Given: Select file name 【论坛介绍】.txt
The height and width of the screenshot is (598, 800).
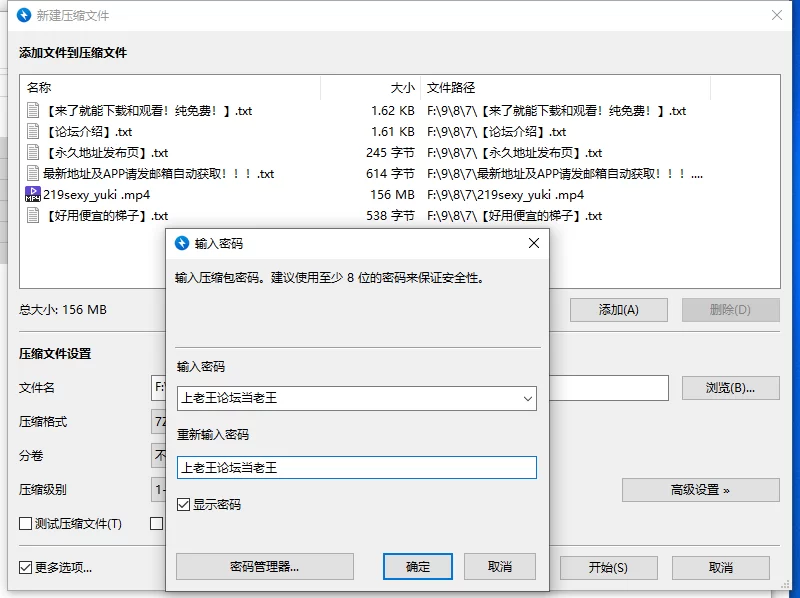Looking at the screenshot, I should [88, 132].
